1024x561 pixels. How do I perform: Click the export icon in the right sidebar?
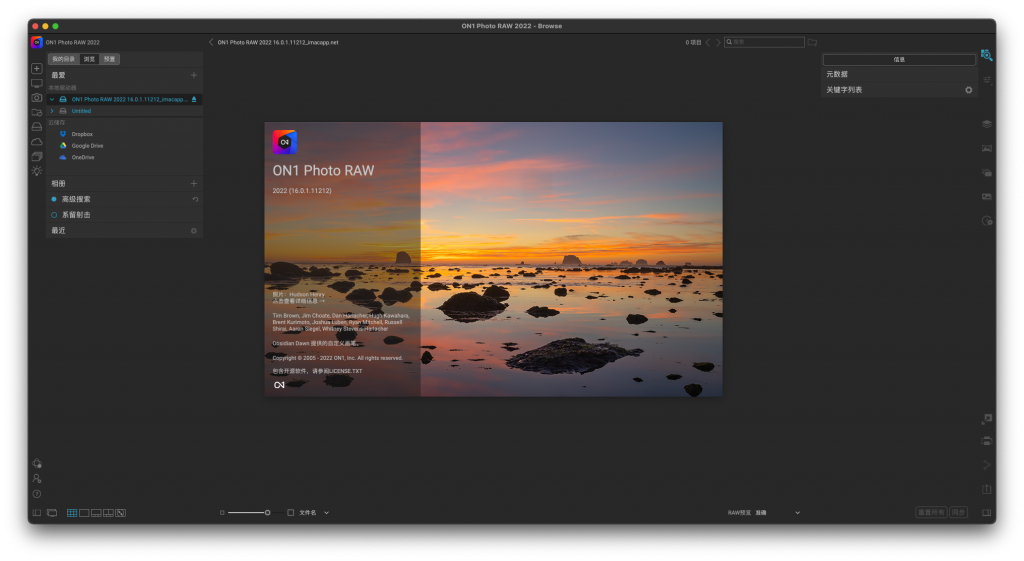[987, 489]
